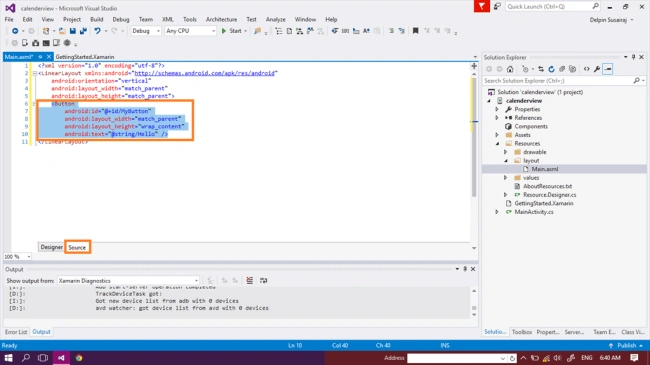The height and width of the screenshot is (365, 650).
Task: Expand the Assets folder
Action: (497, 135)
